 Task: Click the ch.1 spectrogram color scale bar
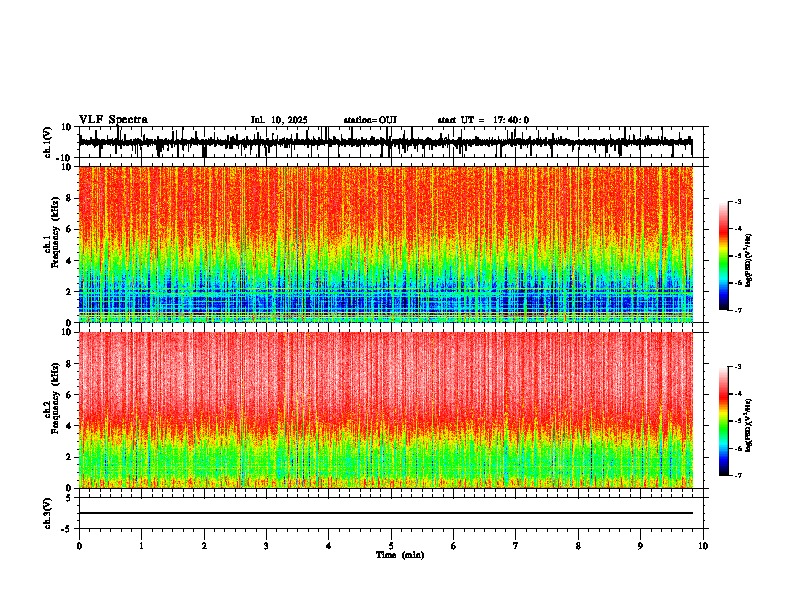click(x=724, y=256)
